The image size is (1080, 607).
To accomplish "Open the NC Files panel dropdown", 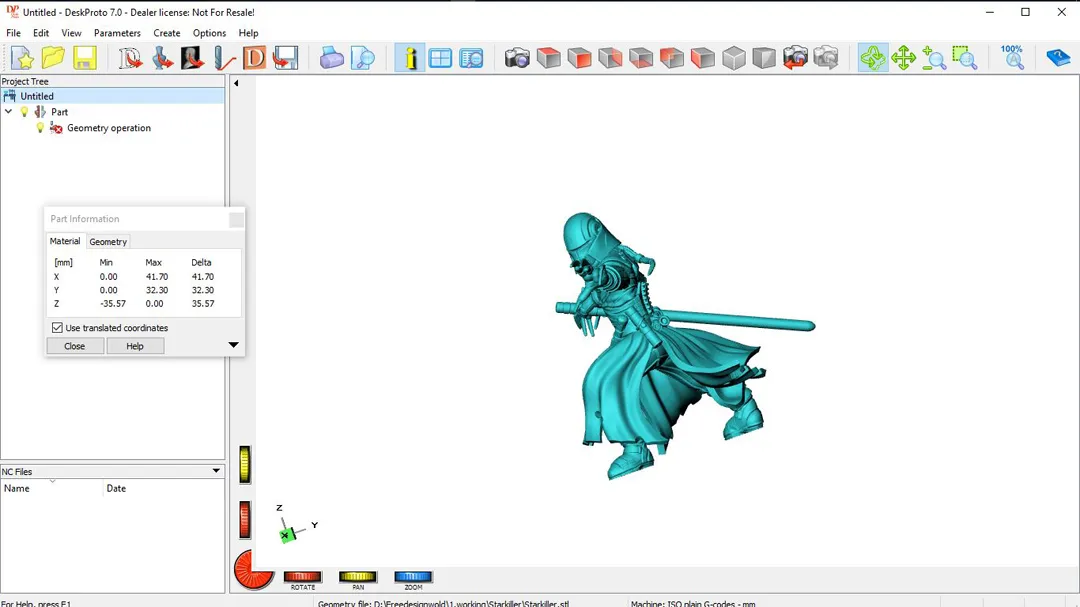I will coord(216,471).
